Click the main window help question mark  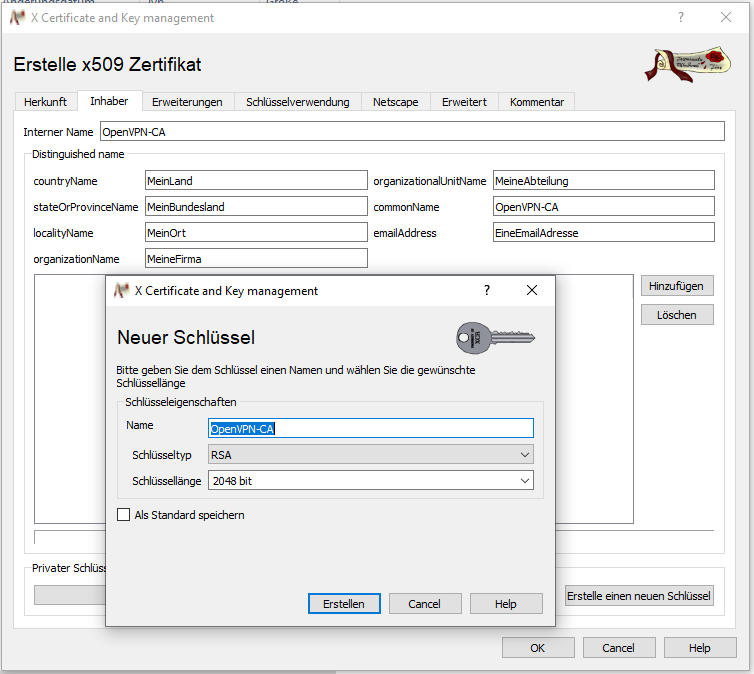tap(681, 18)
